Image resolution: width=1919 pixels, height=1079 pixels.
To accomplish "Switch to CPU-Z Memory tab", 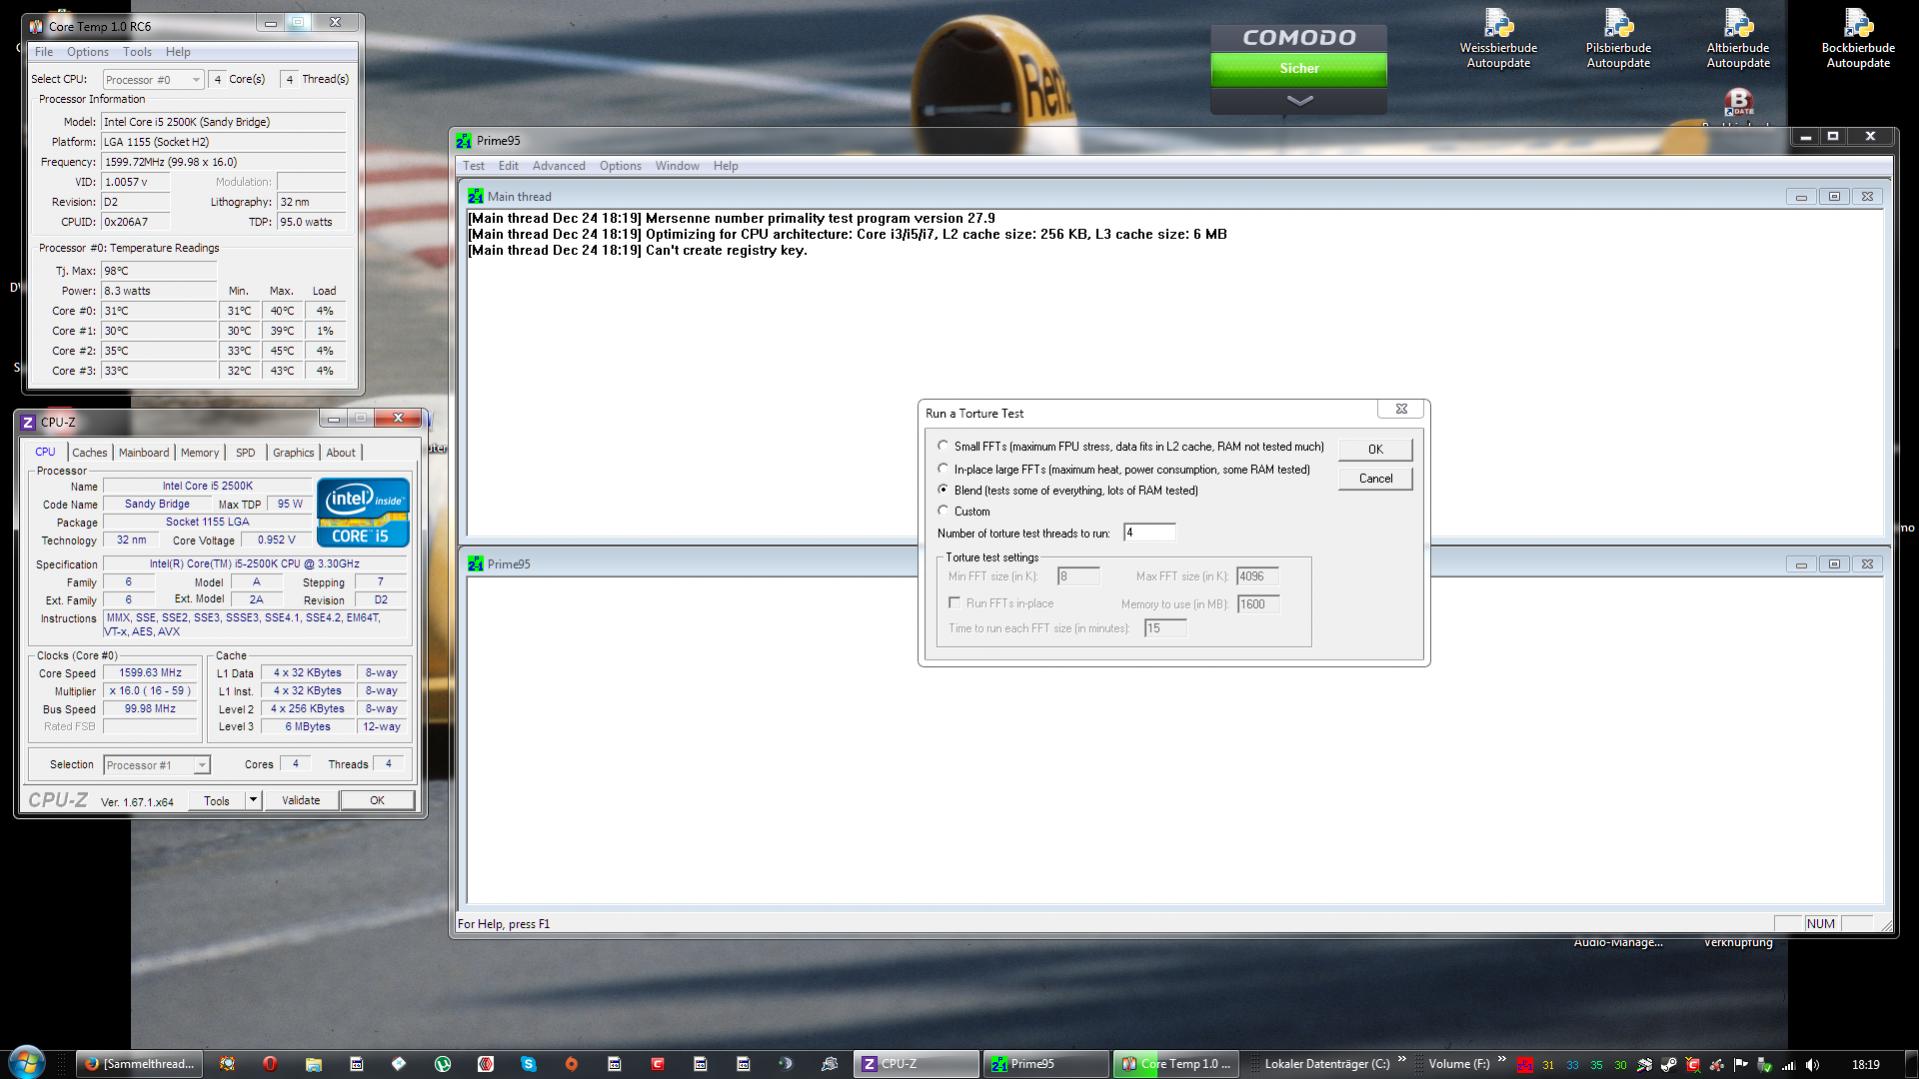I will (200, 453).
